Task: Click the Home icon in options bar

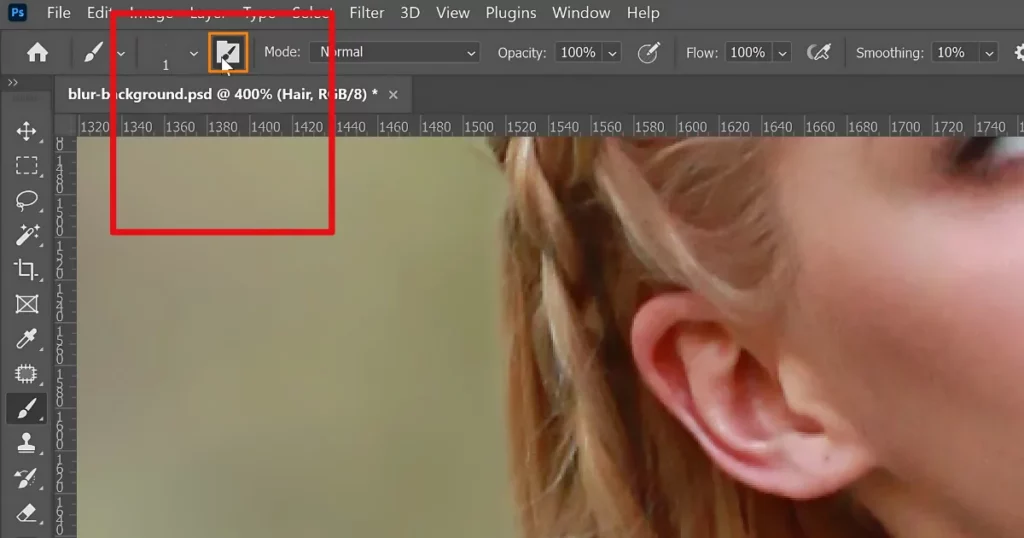Action: [37, 52]
